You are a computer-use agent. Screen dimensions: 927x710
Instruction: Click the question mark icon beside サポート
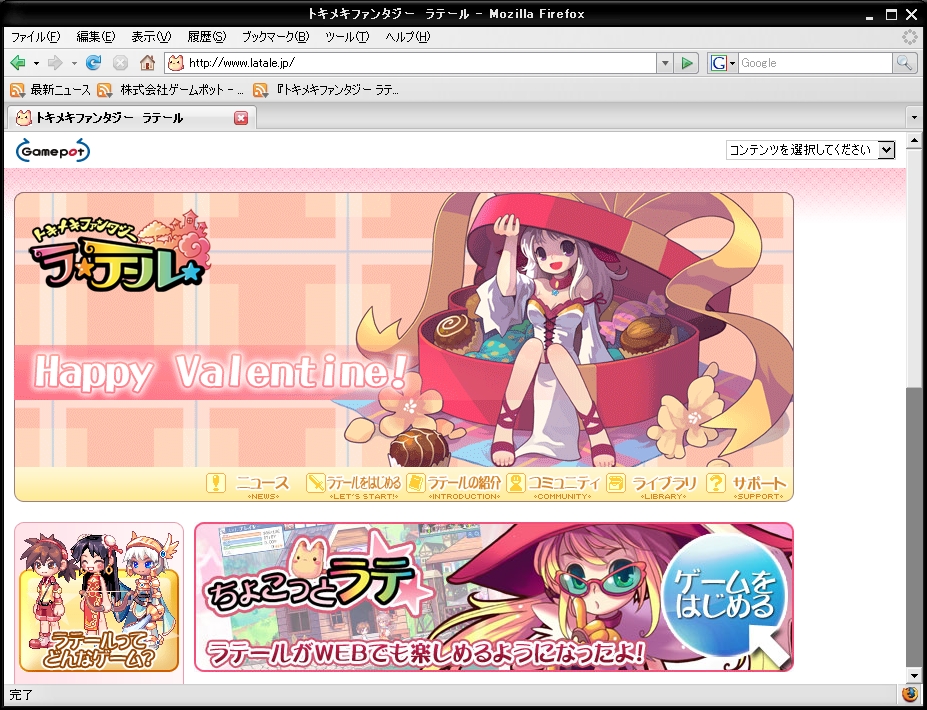pyautogui.click(x=716, y=483)
